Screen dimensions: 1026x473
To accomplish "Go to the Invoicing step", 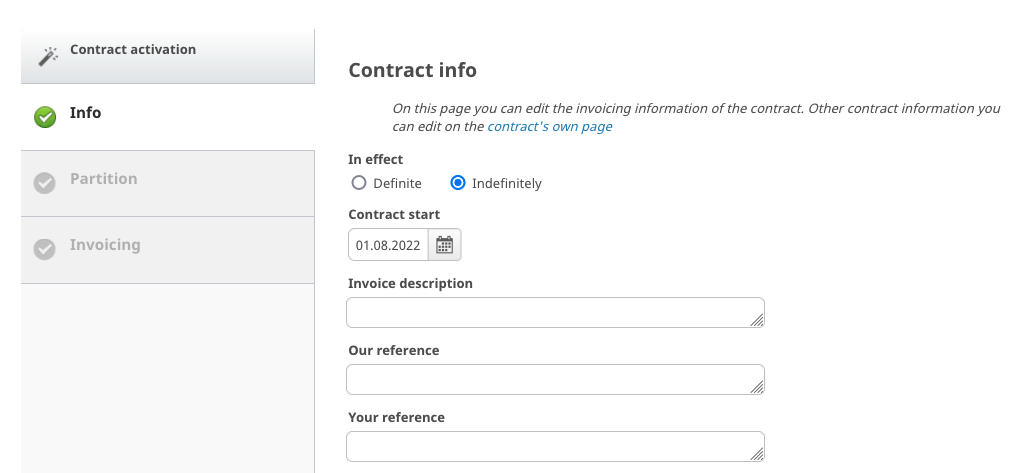I will [x=105, y=245].
